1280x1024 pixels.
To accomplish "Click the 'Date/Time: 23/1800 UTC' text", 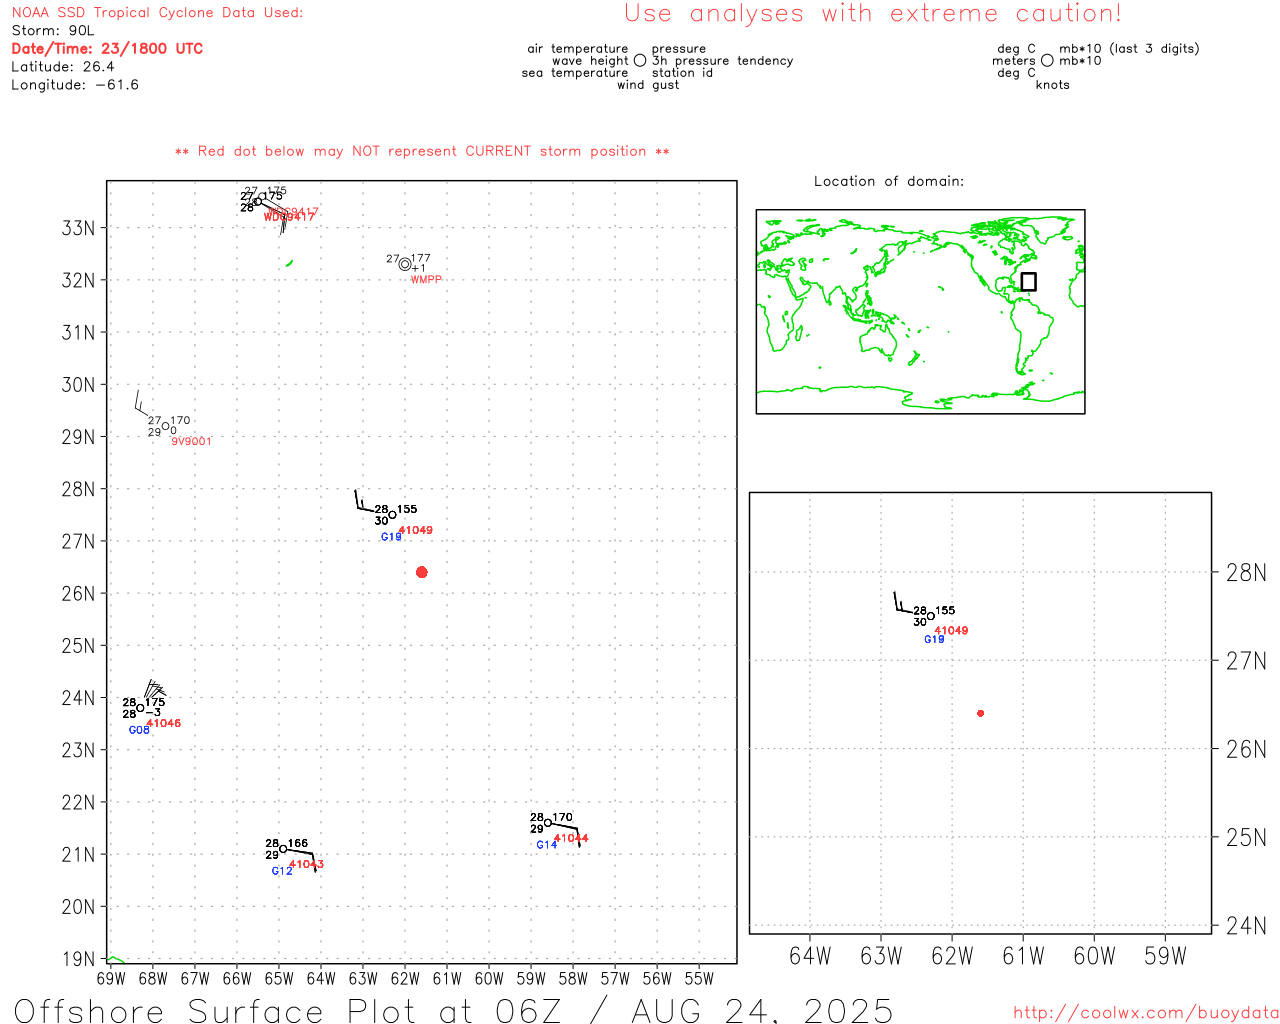I will coord(107,48).
